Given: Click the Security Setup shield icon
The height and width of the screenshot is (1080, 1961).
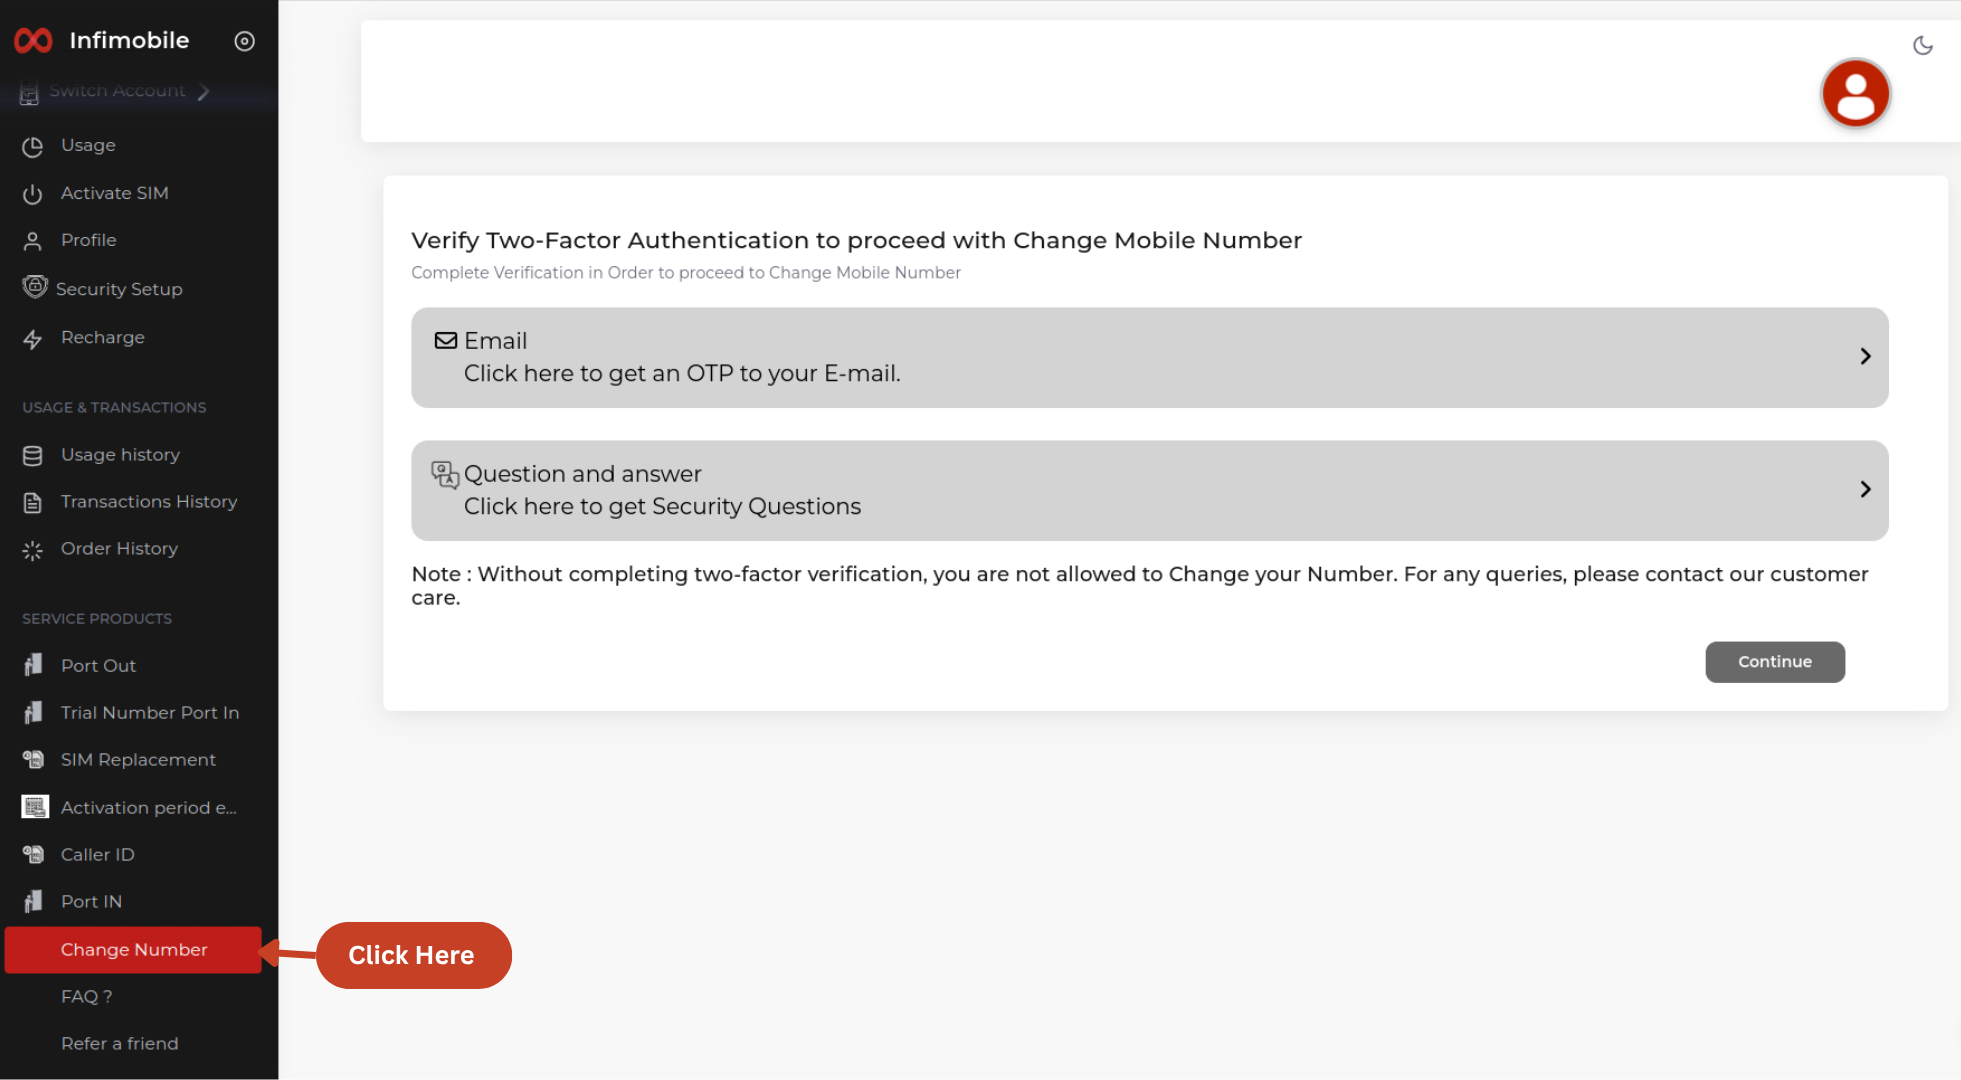Looking at the screenshot, I should click(x=35, y=288).
